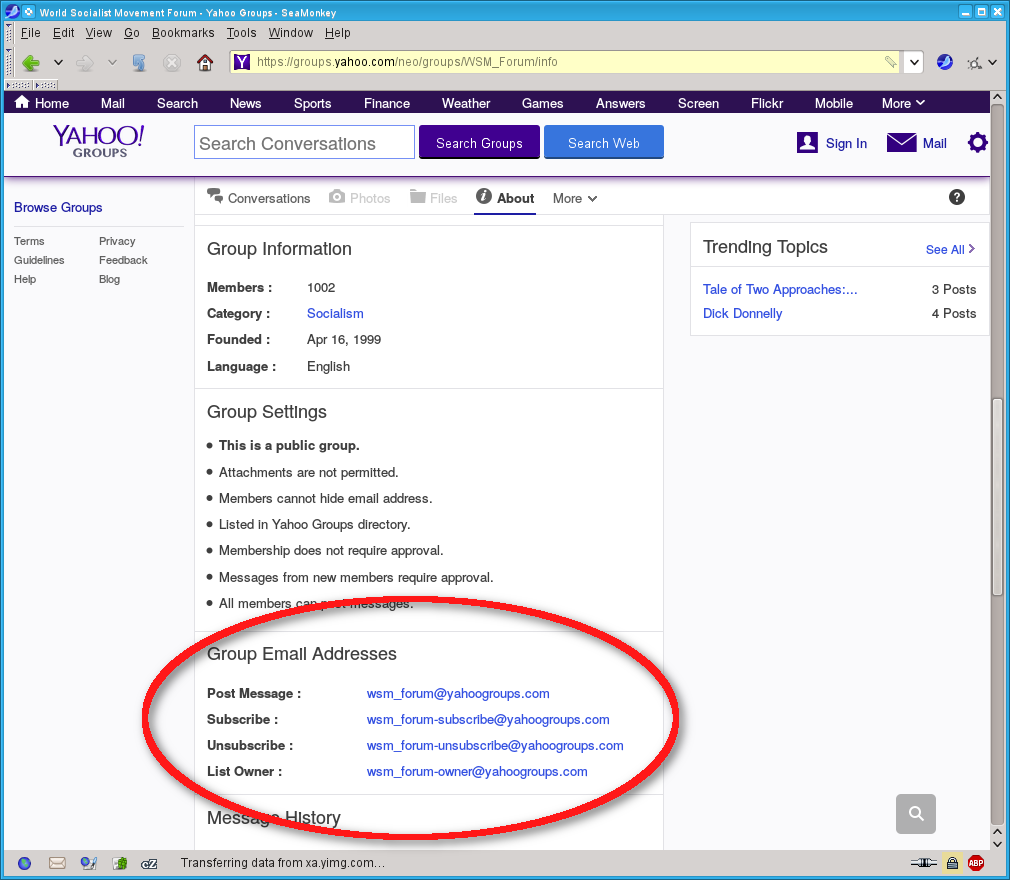Click the Search Groups button

(479, 142)
